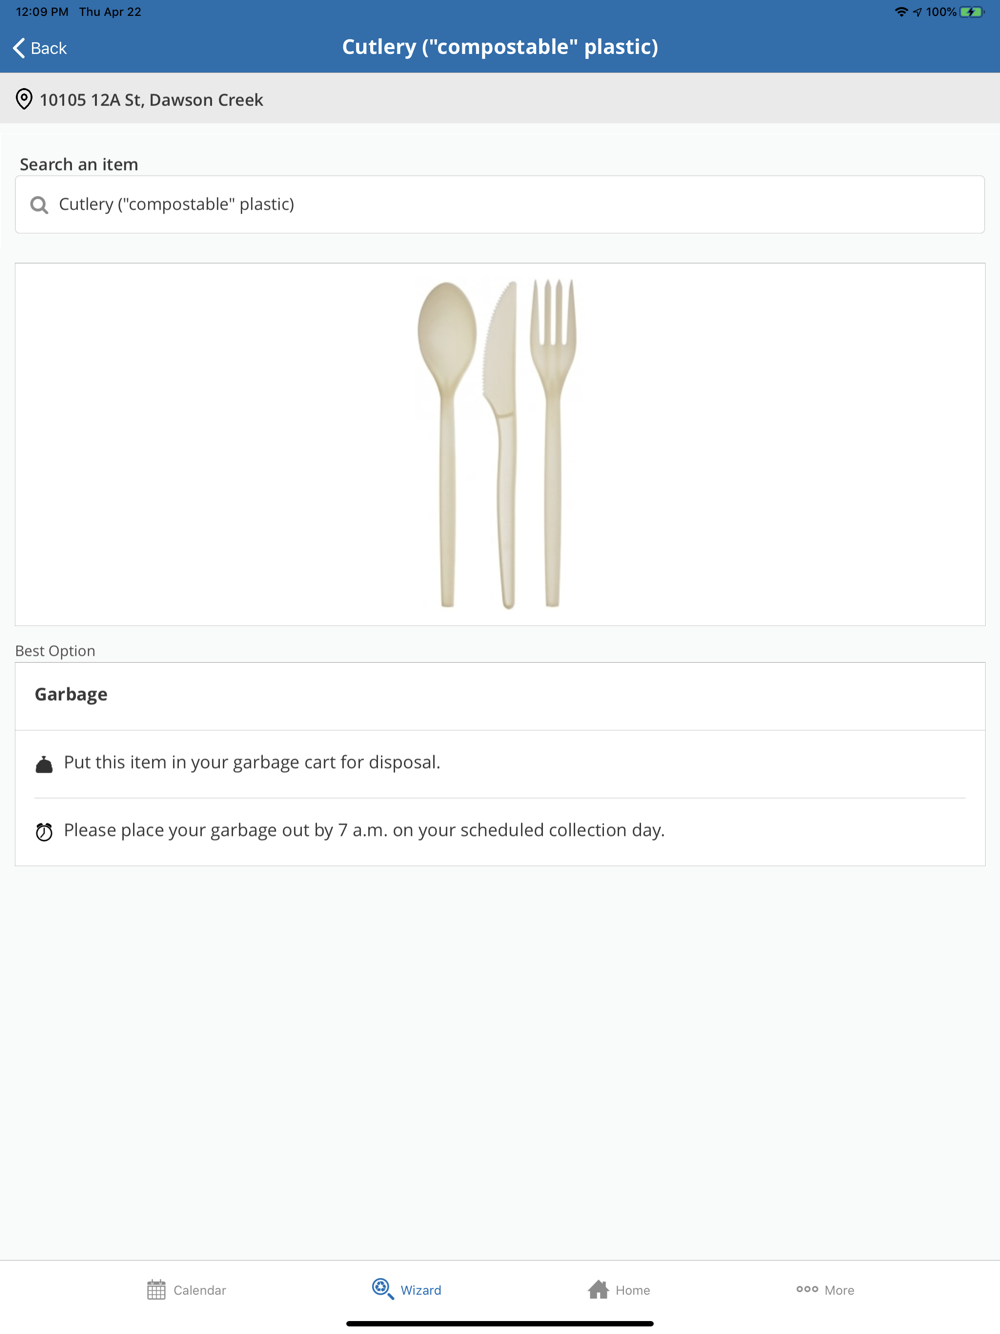Tap the battery indicator in status bar
The width and height of the screenshot is (1000, 1334).
click(x=970, y=12)
